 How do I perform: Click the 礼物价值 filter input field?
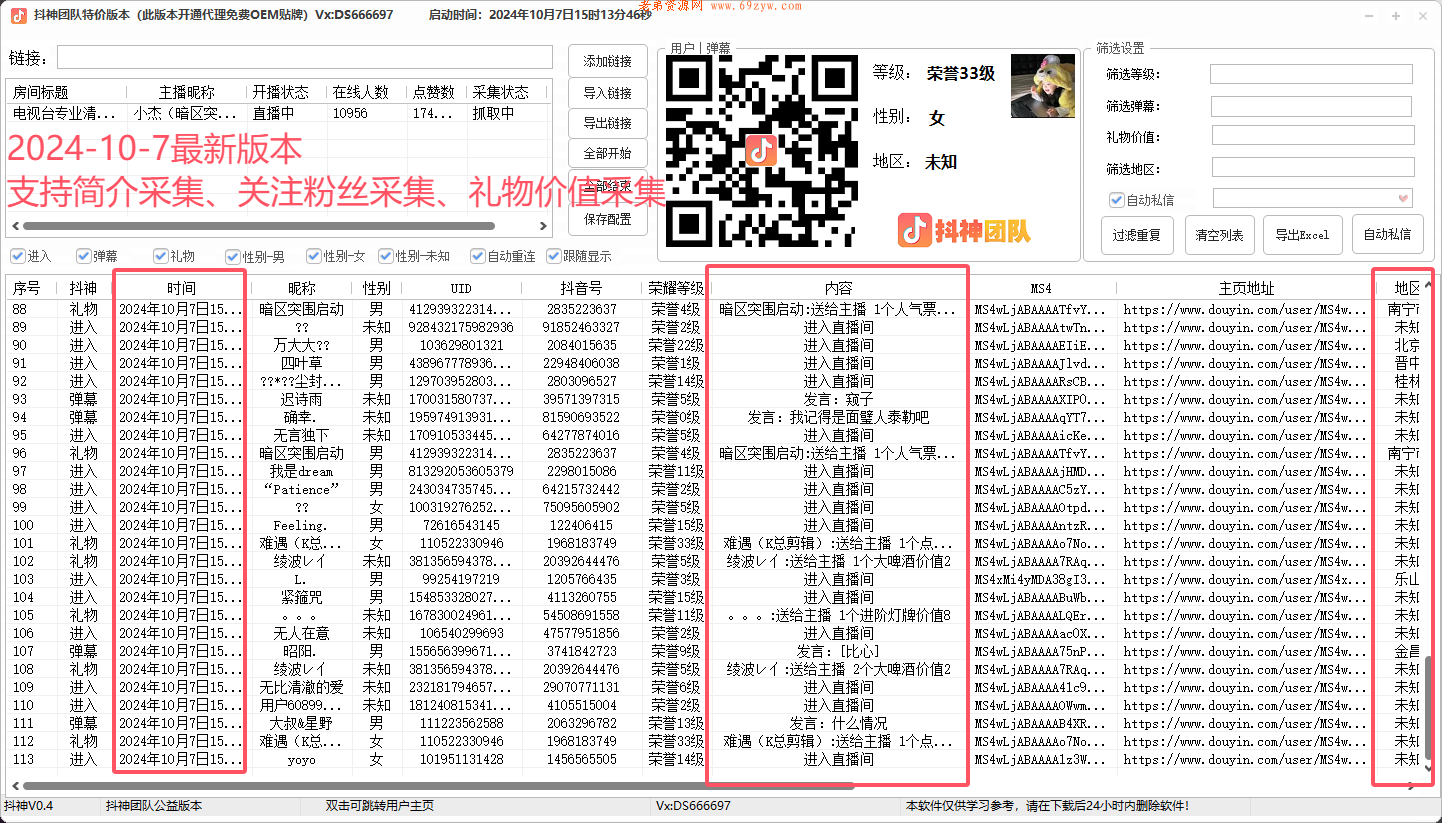point(1312,135)
